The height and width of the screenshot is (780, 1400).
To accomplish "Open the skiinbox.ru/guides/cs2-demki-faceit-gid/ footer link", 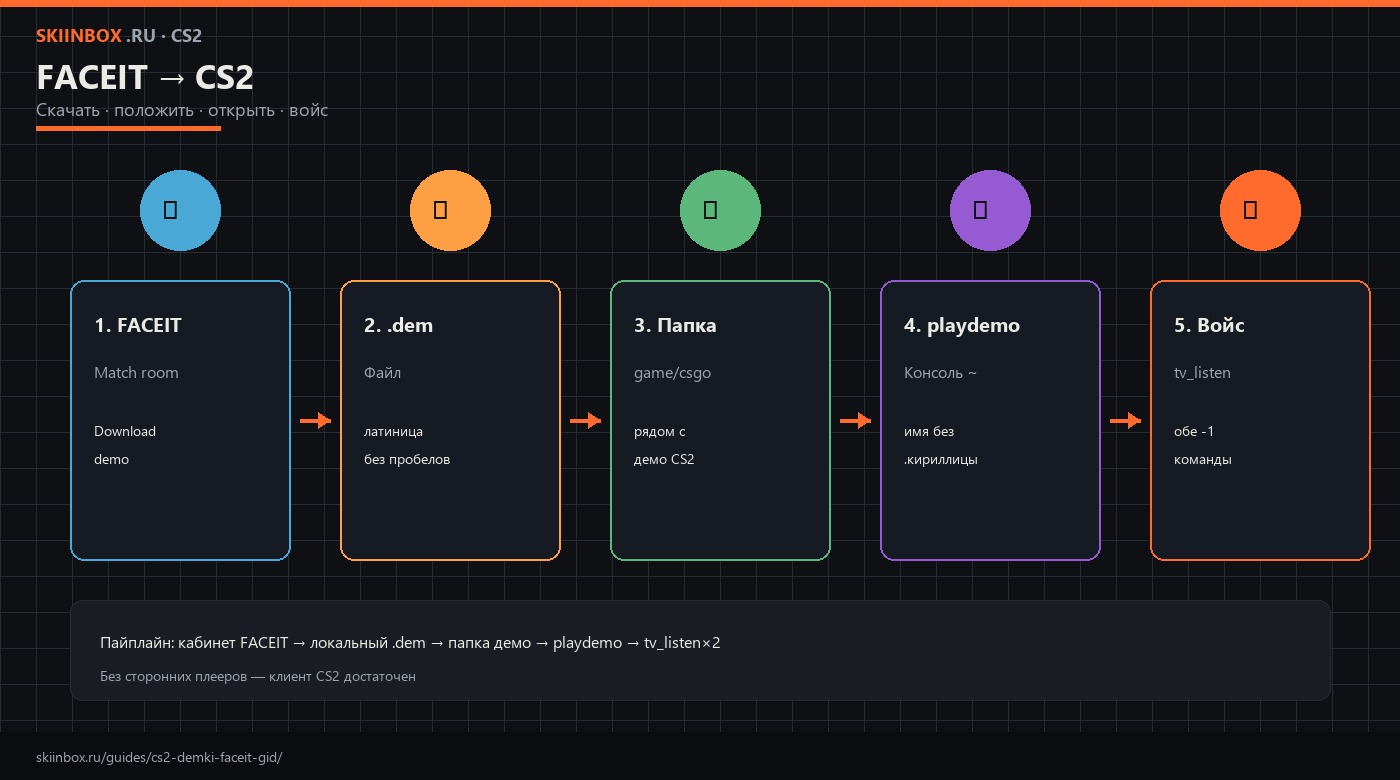I will click(159, 757).
